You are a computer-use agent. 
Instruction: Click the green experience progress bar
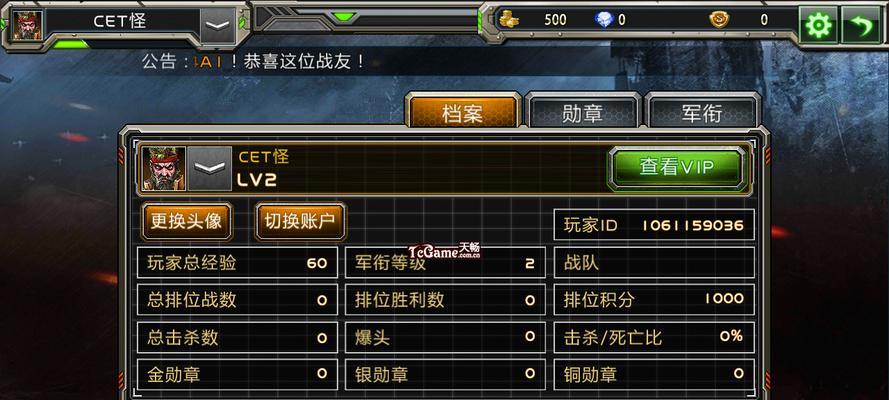pos(71,44)
